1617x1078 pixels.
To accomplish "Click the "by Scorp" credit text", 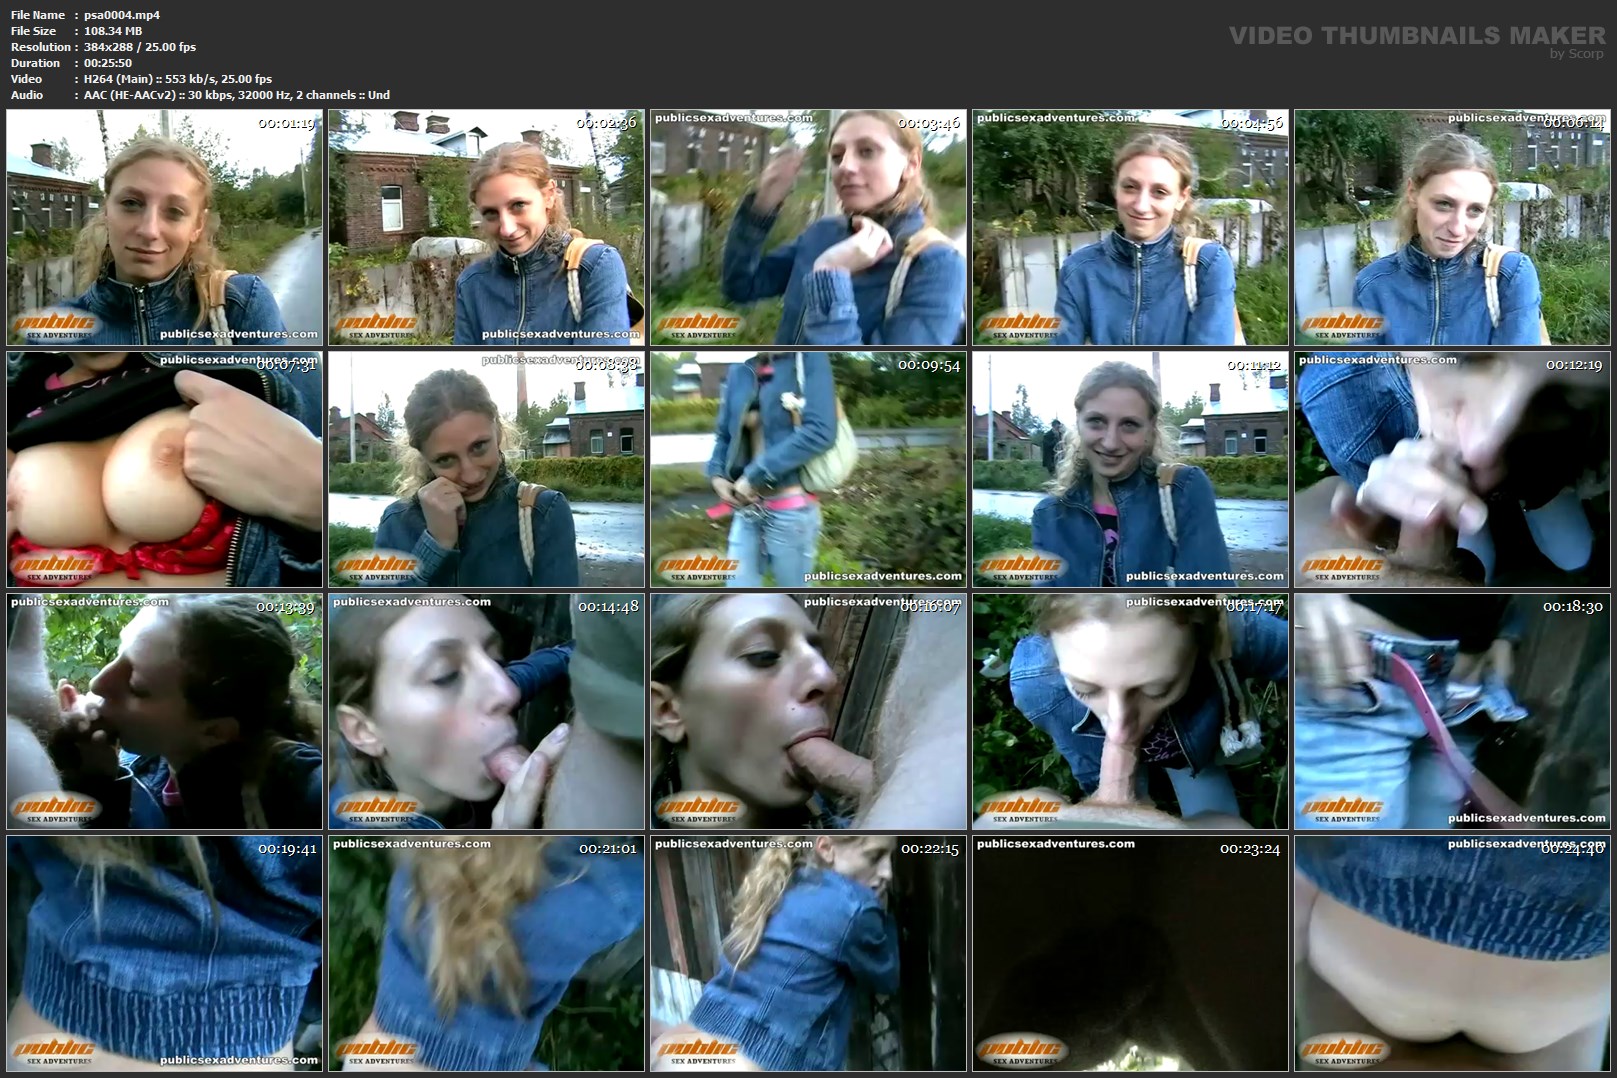I will pyautogui.click(x=1576, y=54).
